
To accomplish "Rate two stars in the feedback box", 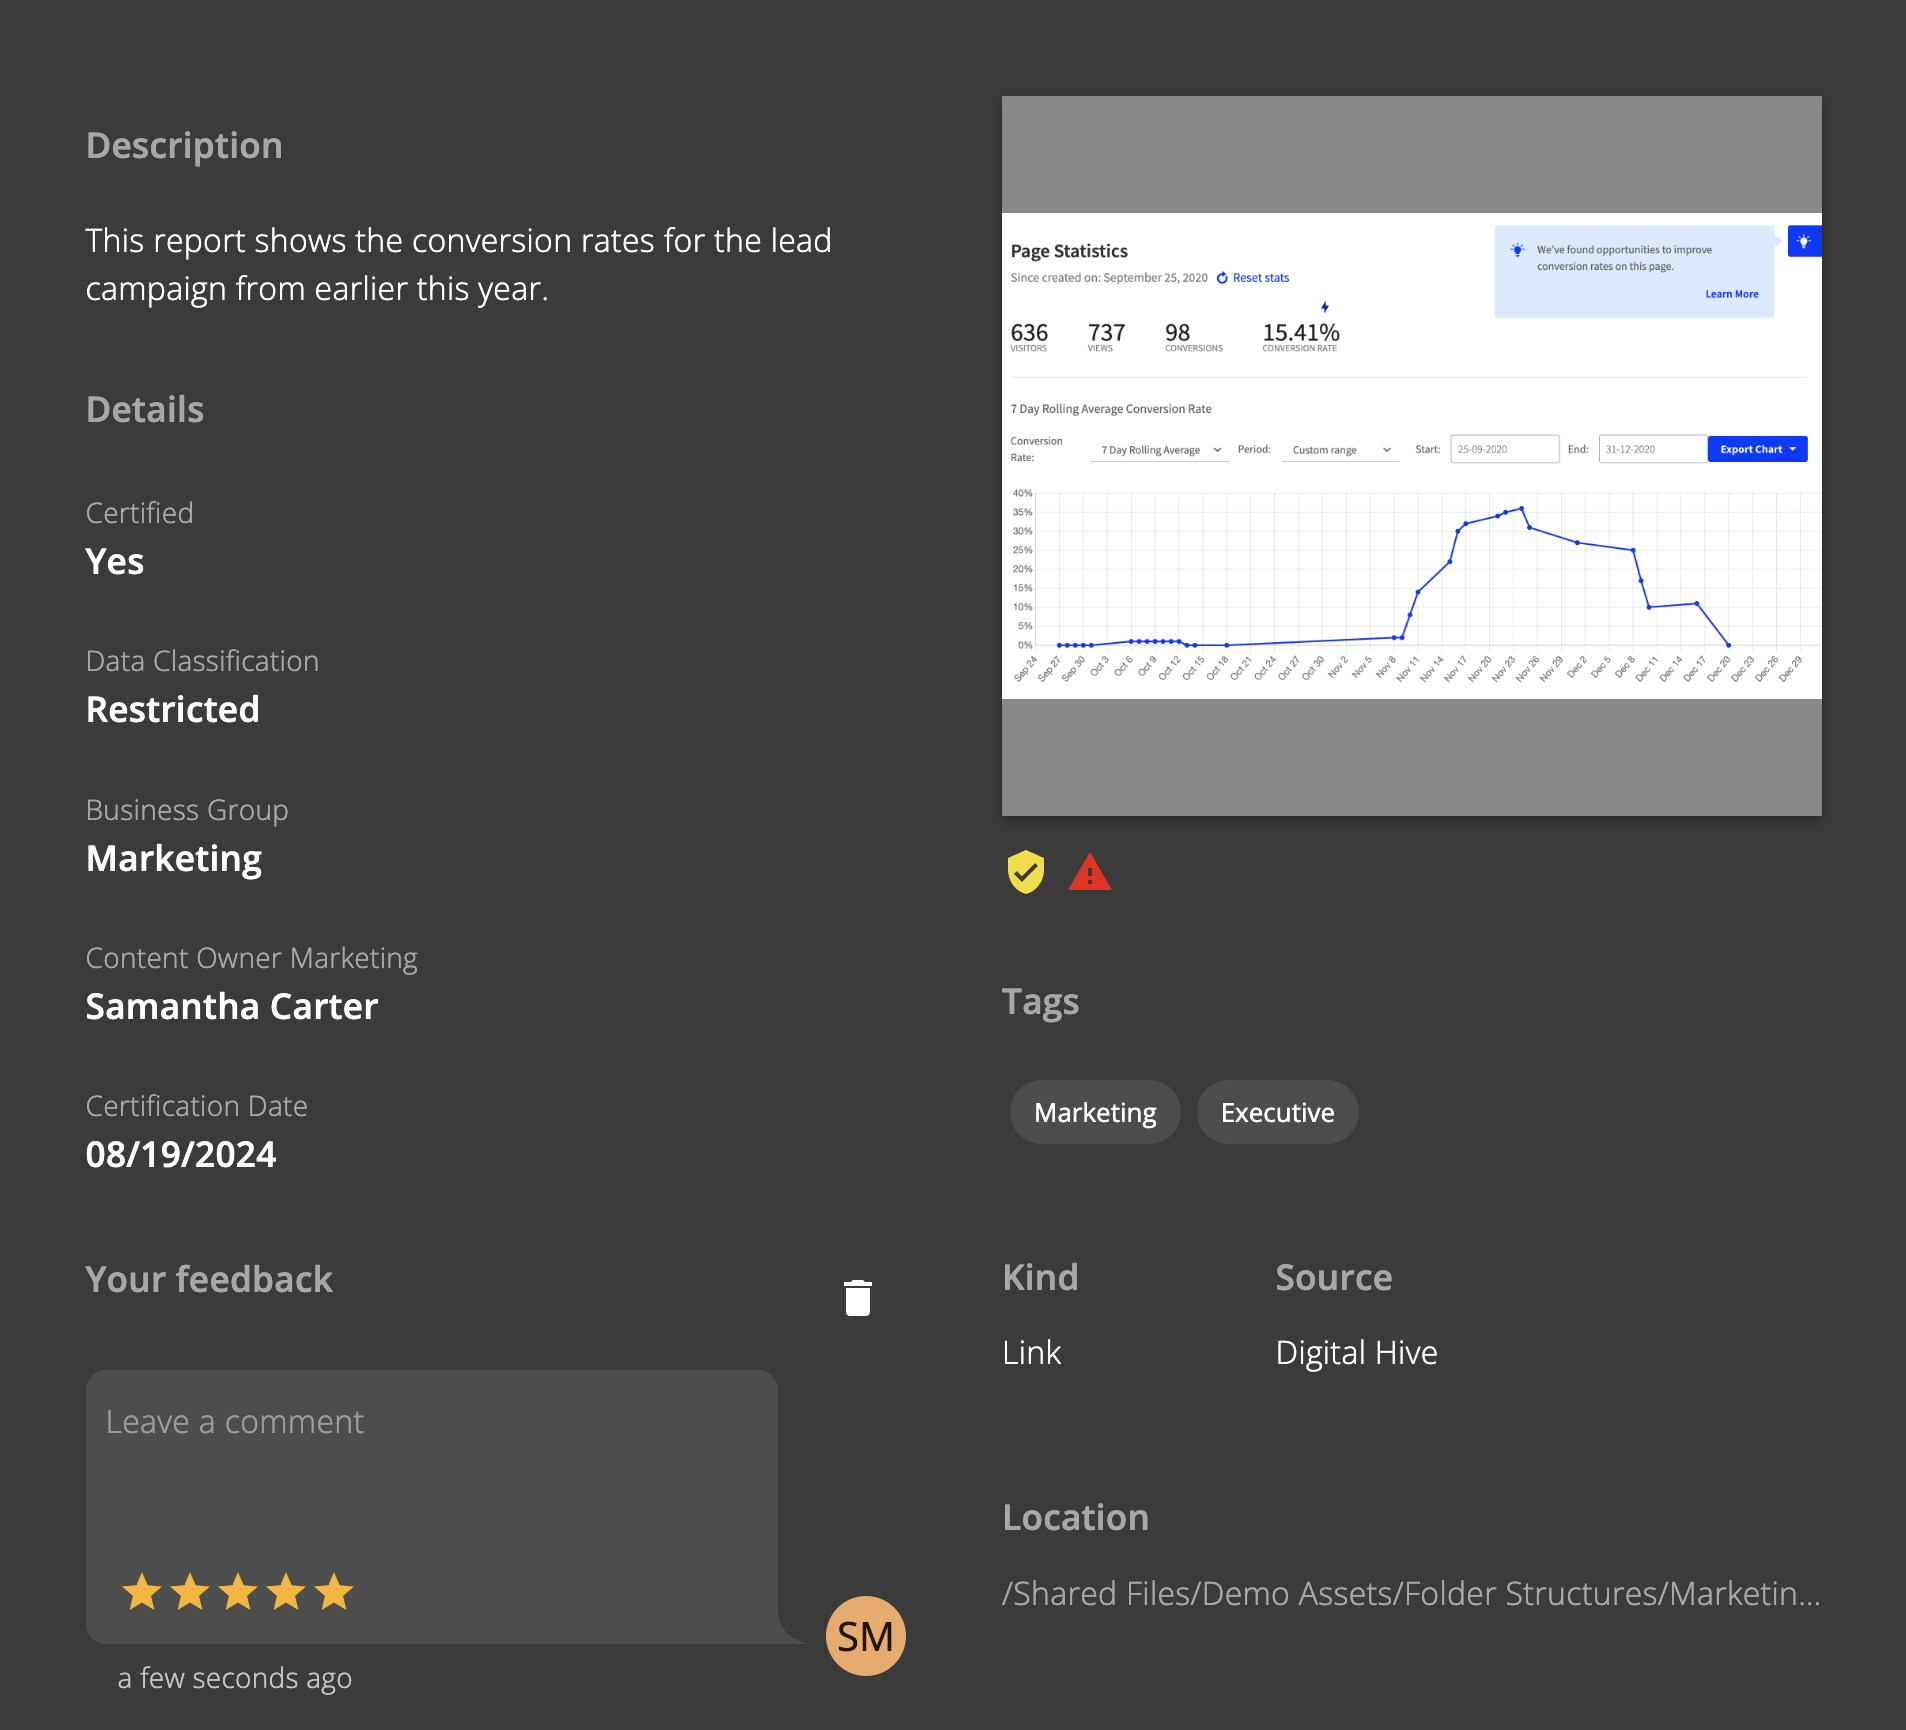I will [x=190, y=1592].
